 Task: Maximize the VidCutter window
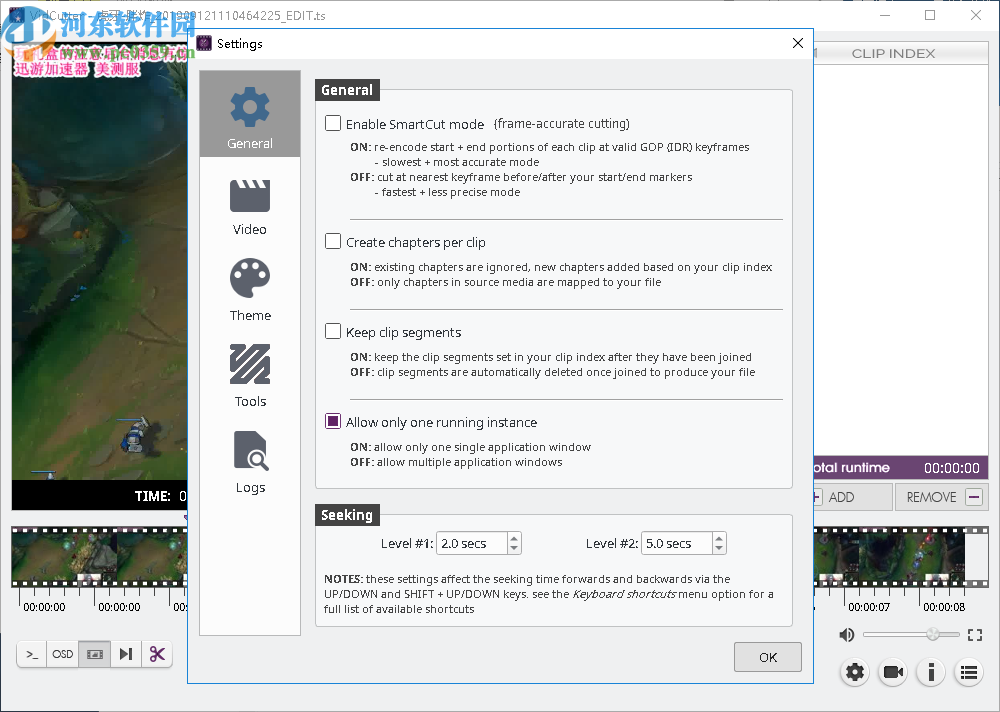tap(930, 15)
